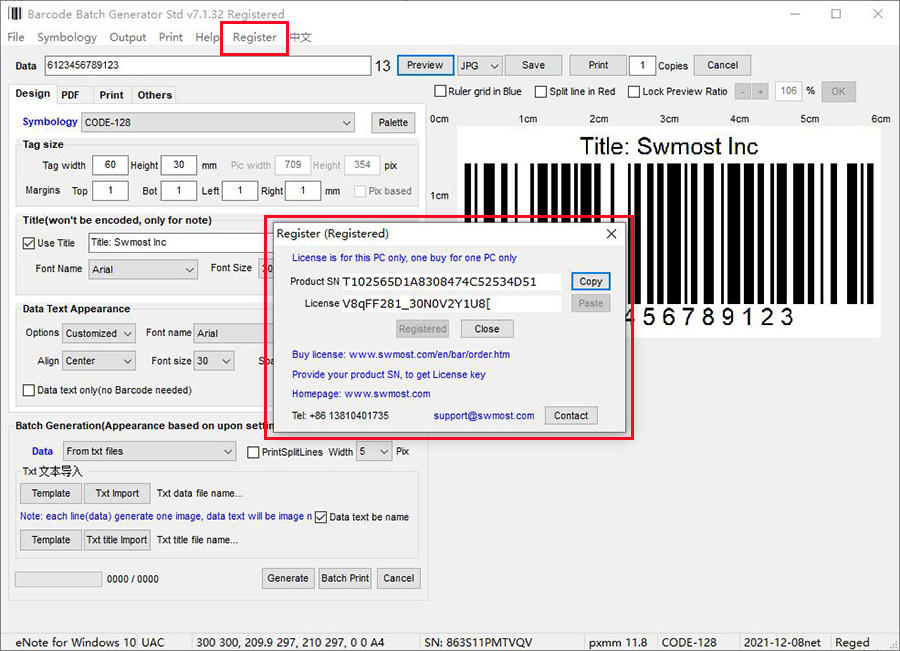Toggle the Pix based checkbox
Screen dimensions: 900x651
click(x=360, y=191)
